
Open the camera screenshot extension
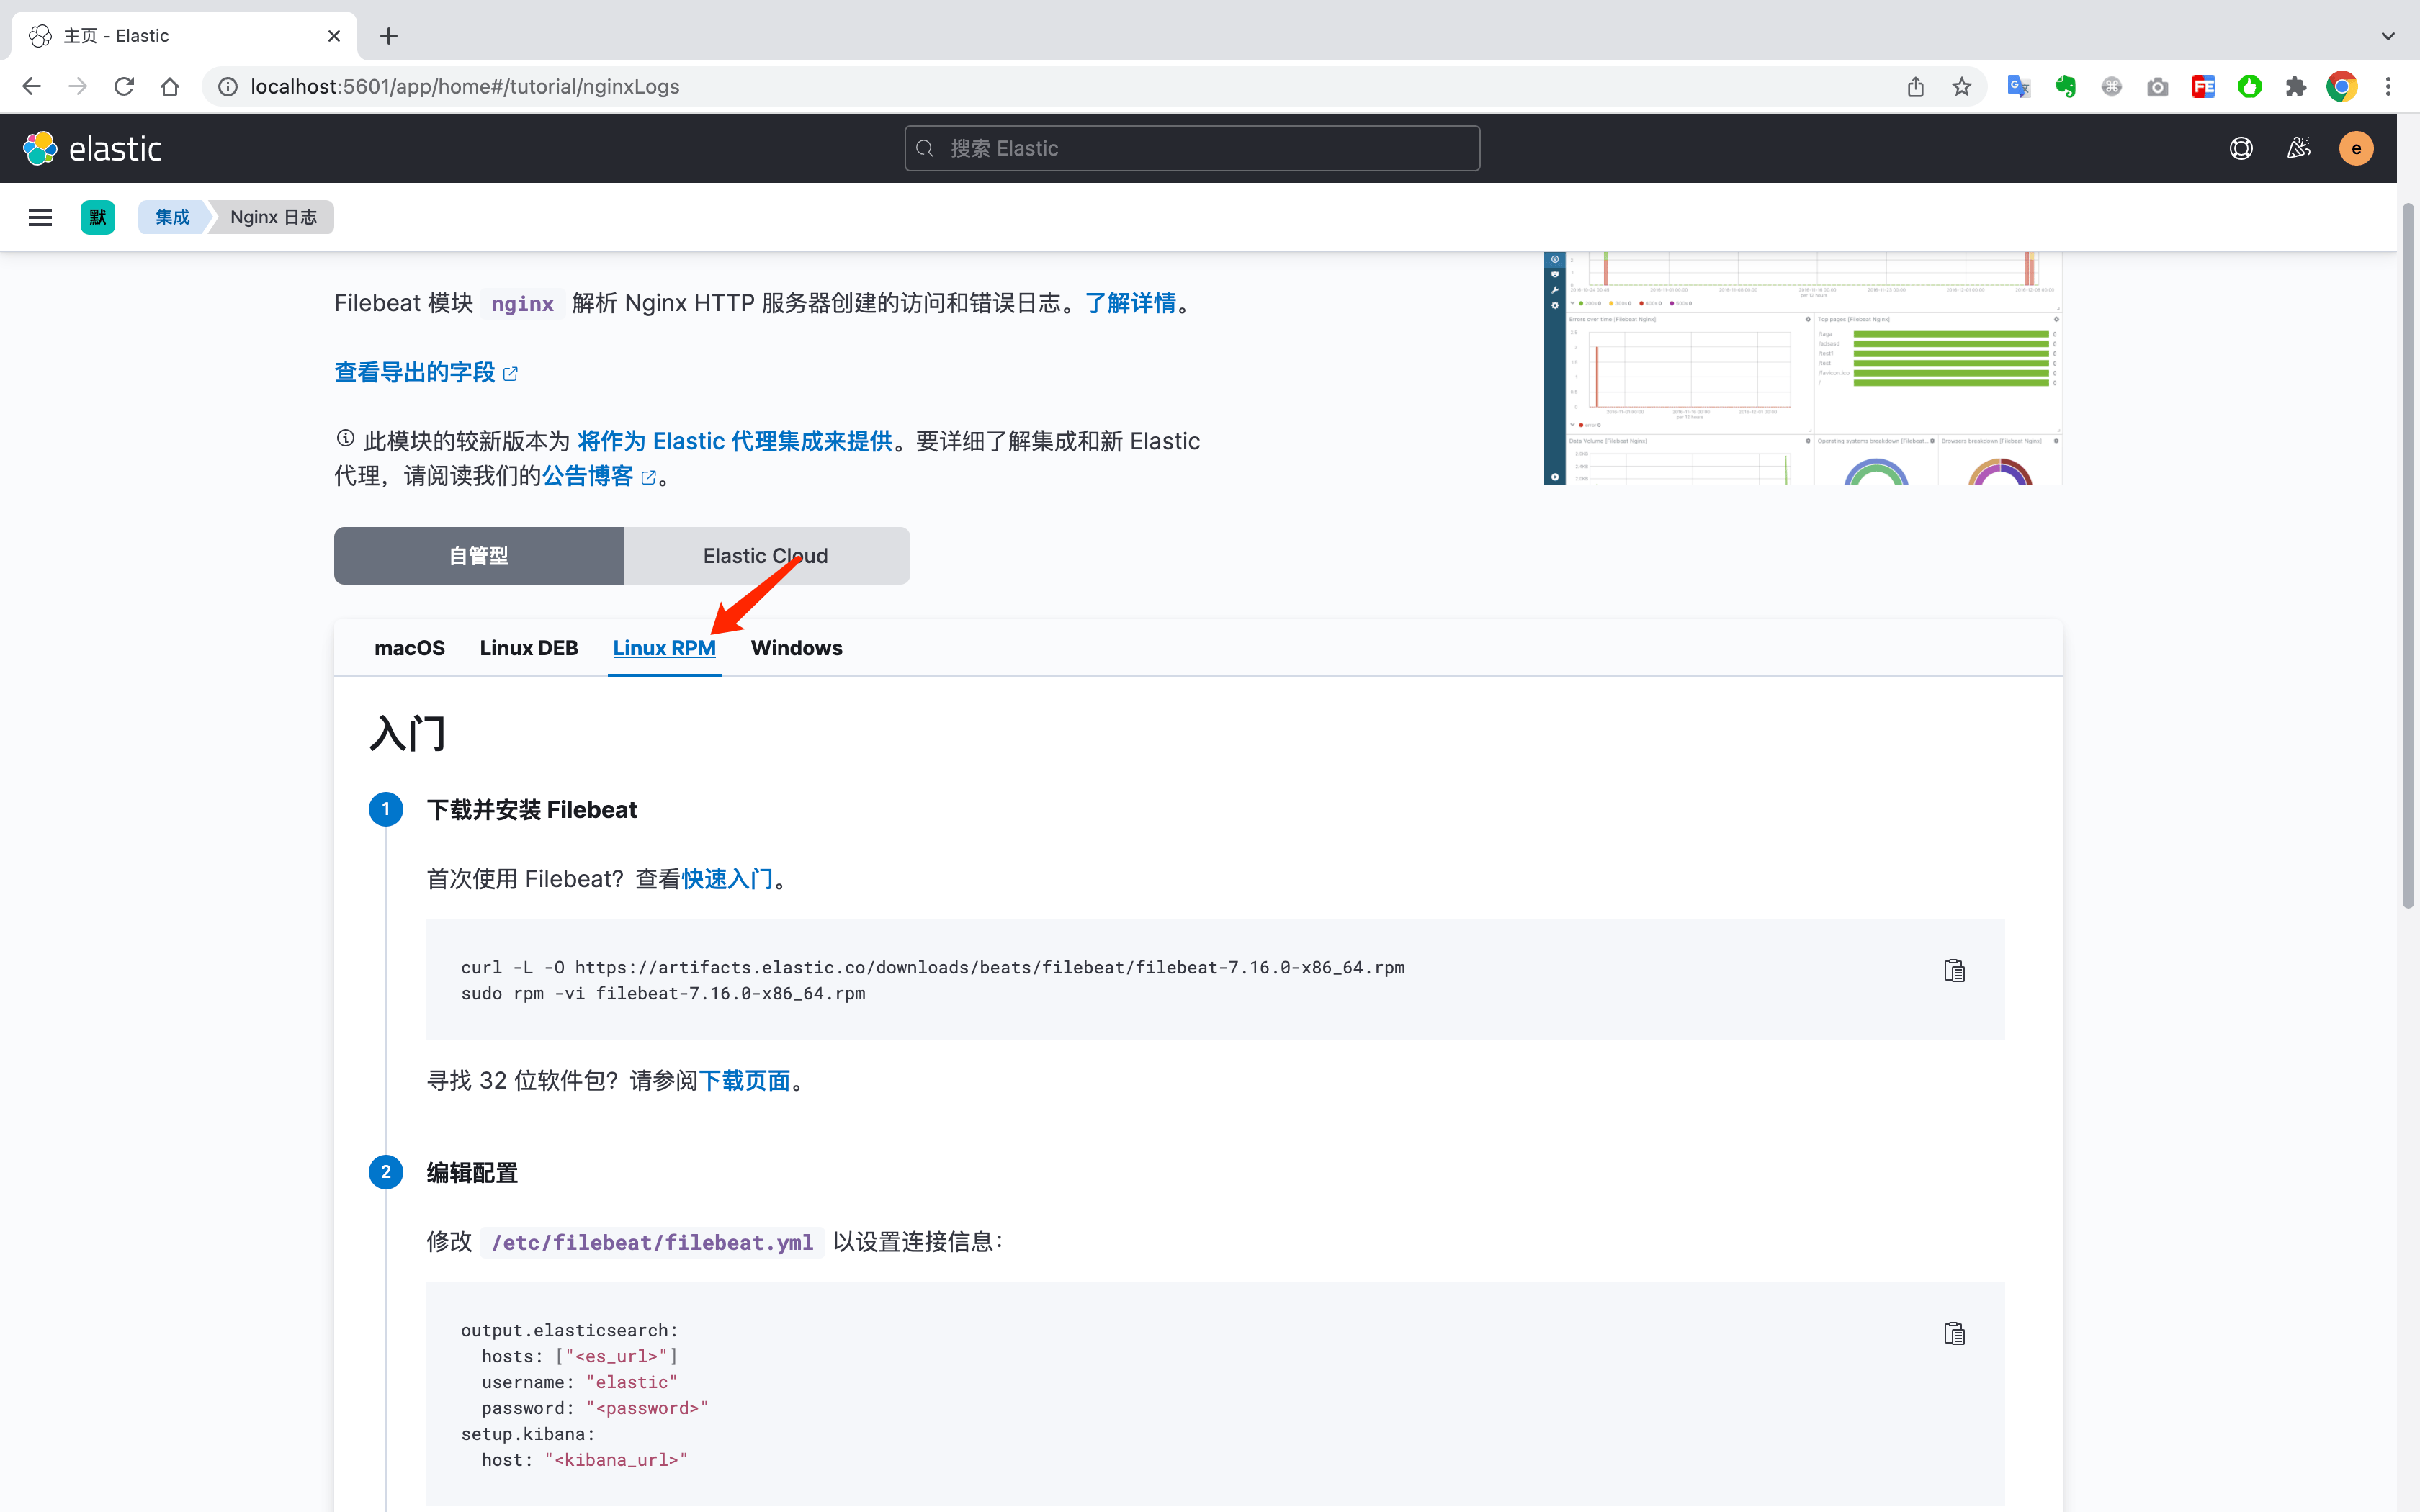[x=2157, y=87]
